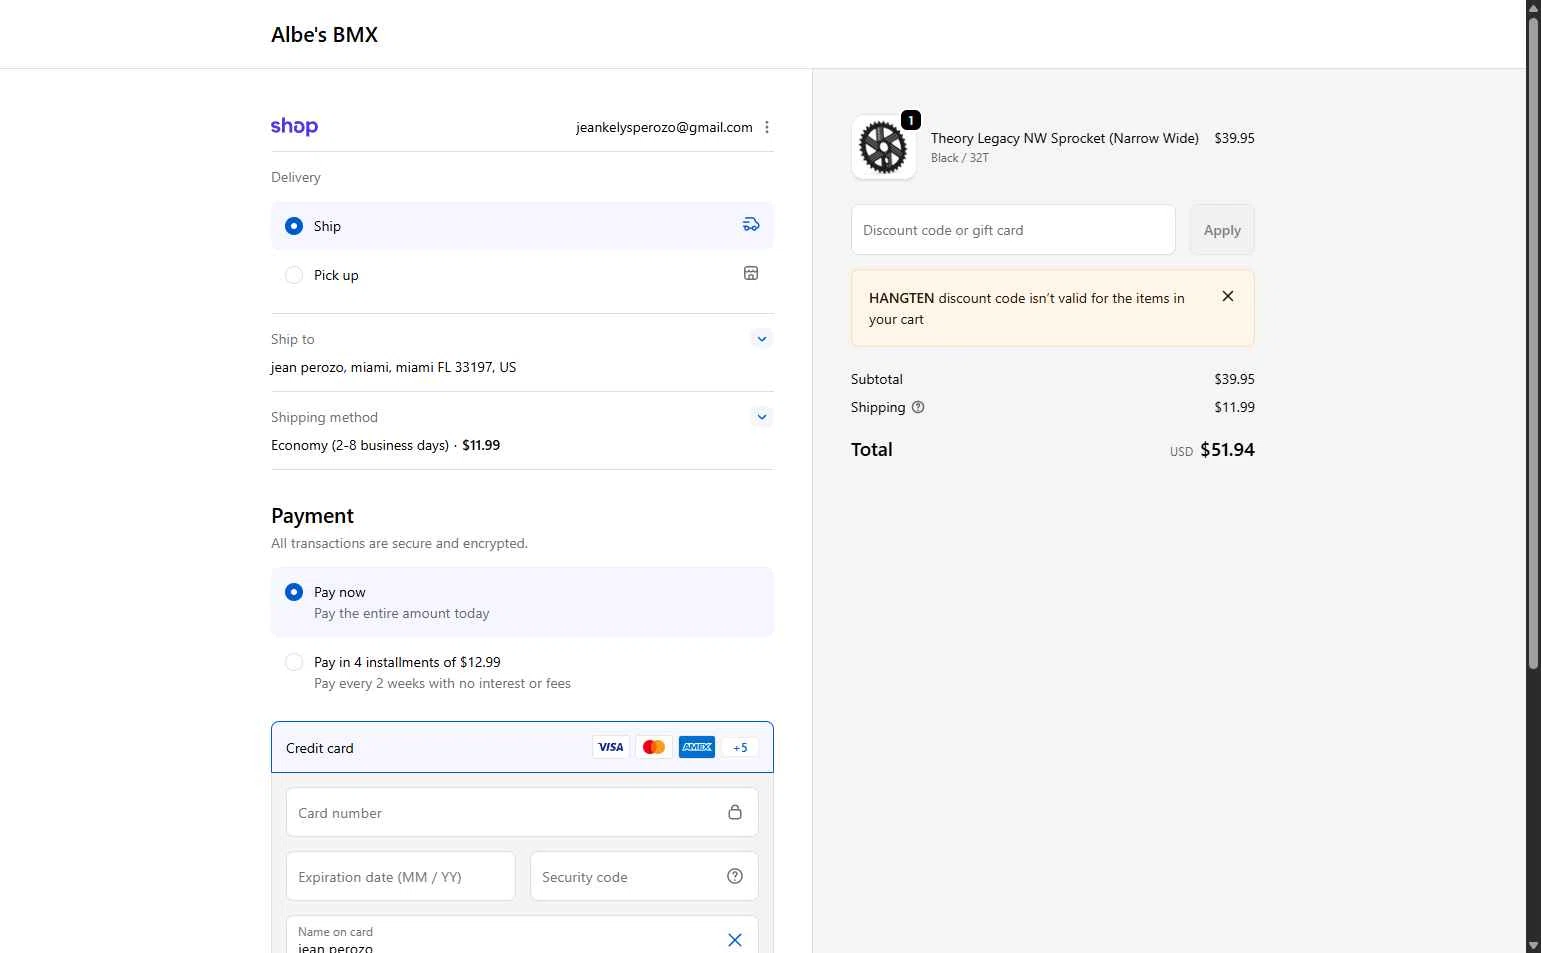Click the Shipping $11.99 summary value

1234,407
